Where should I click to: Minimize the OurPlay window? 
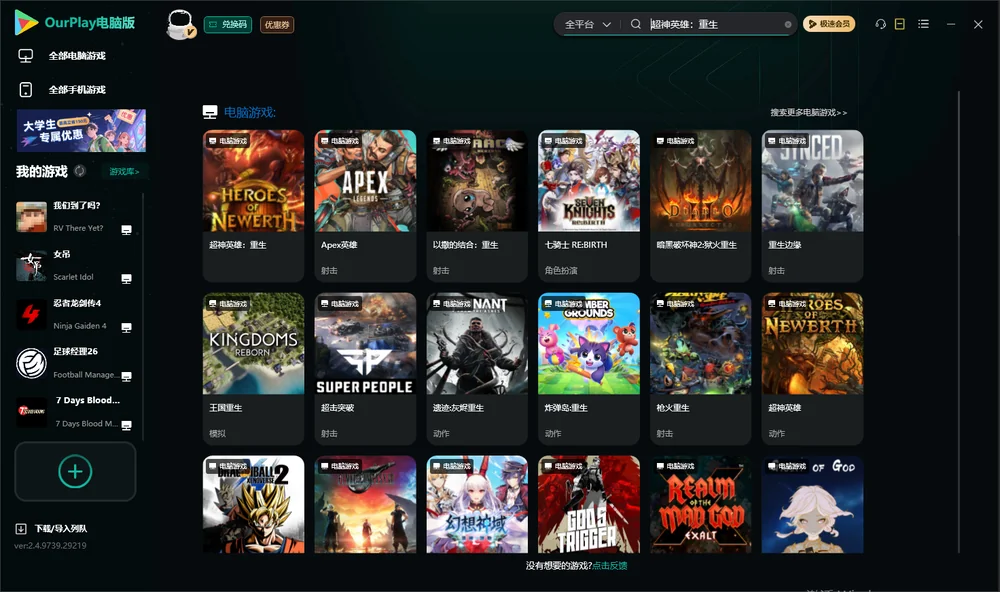tap(951, 24)
